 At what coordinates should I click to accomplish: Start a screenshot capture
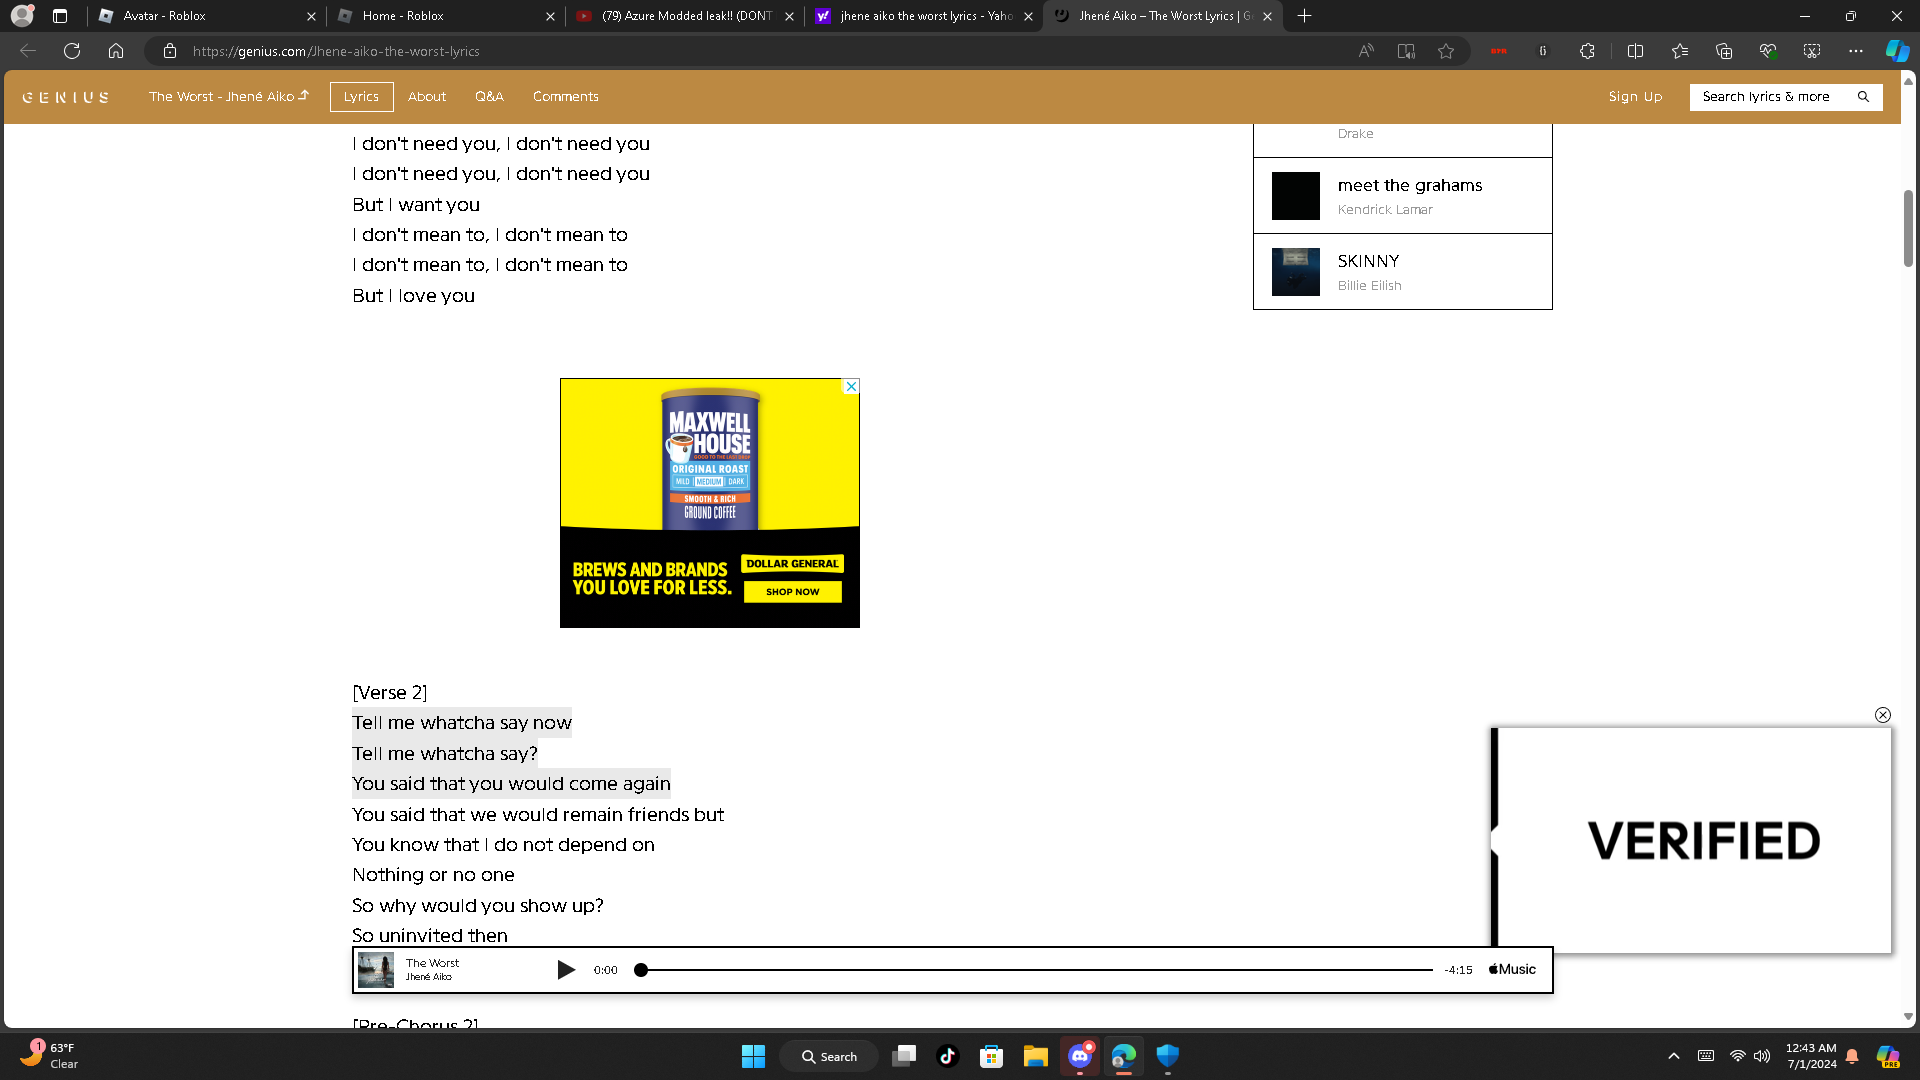pyautogui.click(x=1812, y=51)
